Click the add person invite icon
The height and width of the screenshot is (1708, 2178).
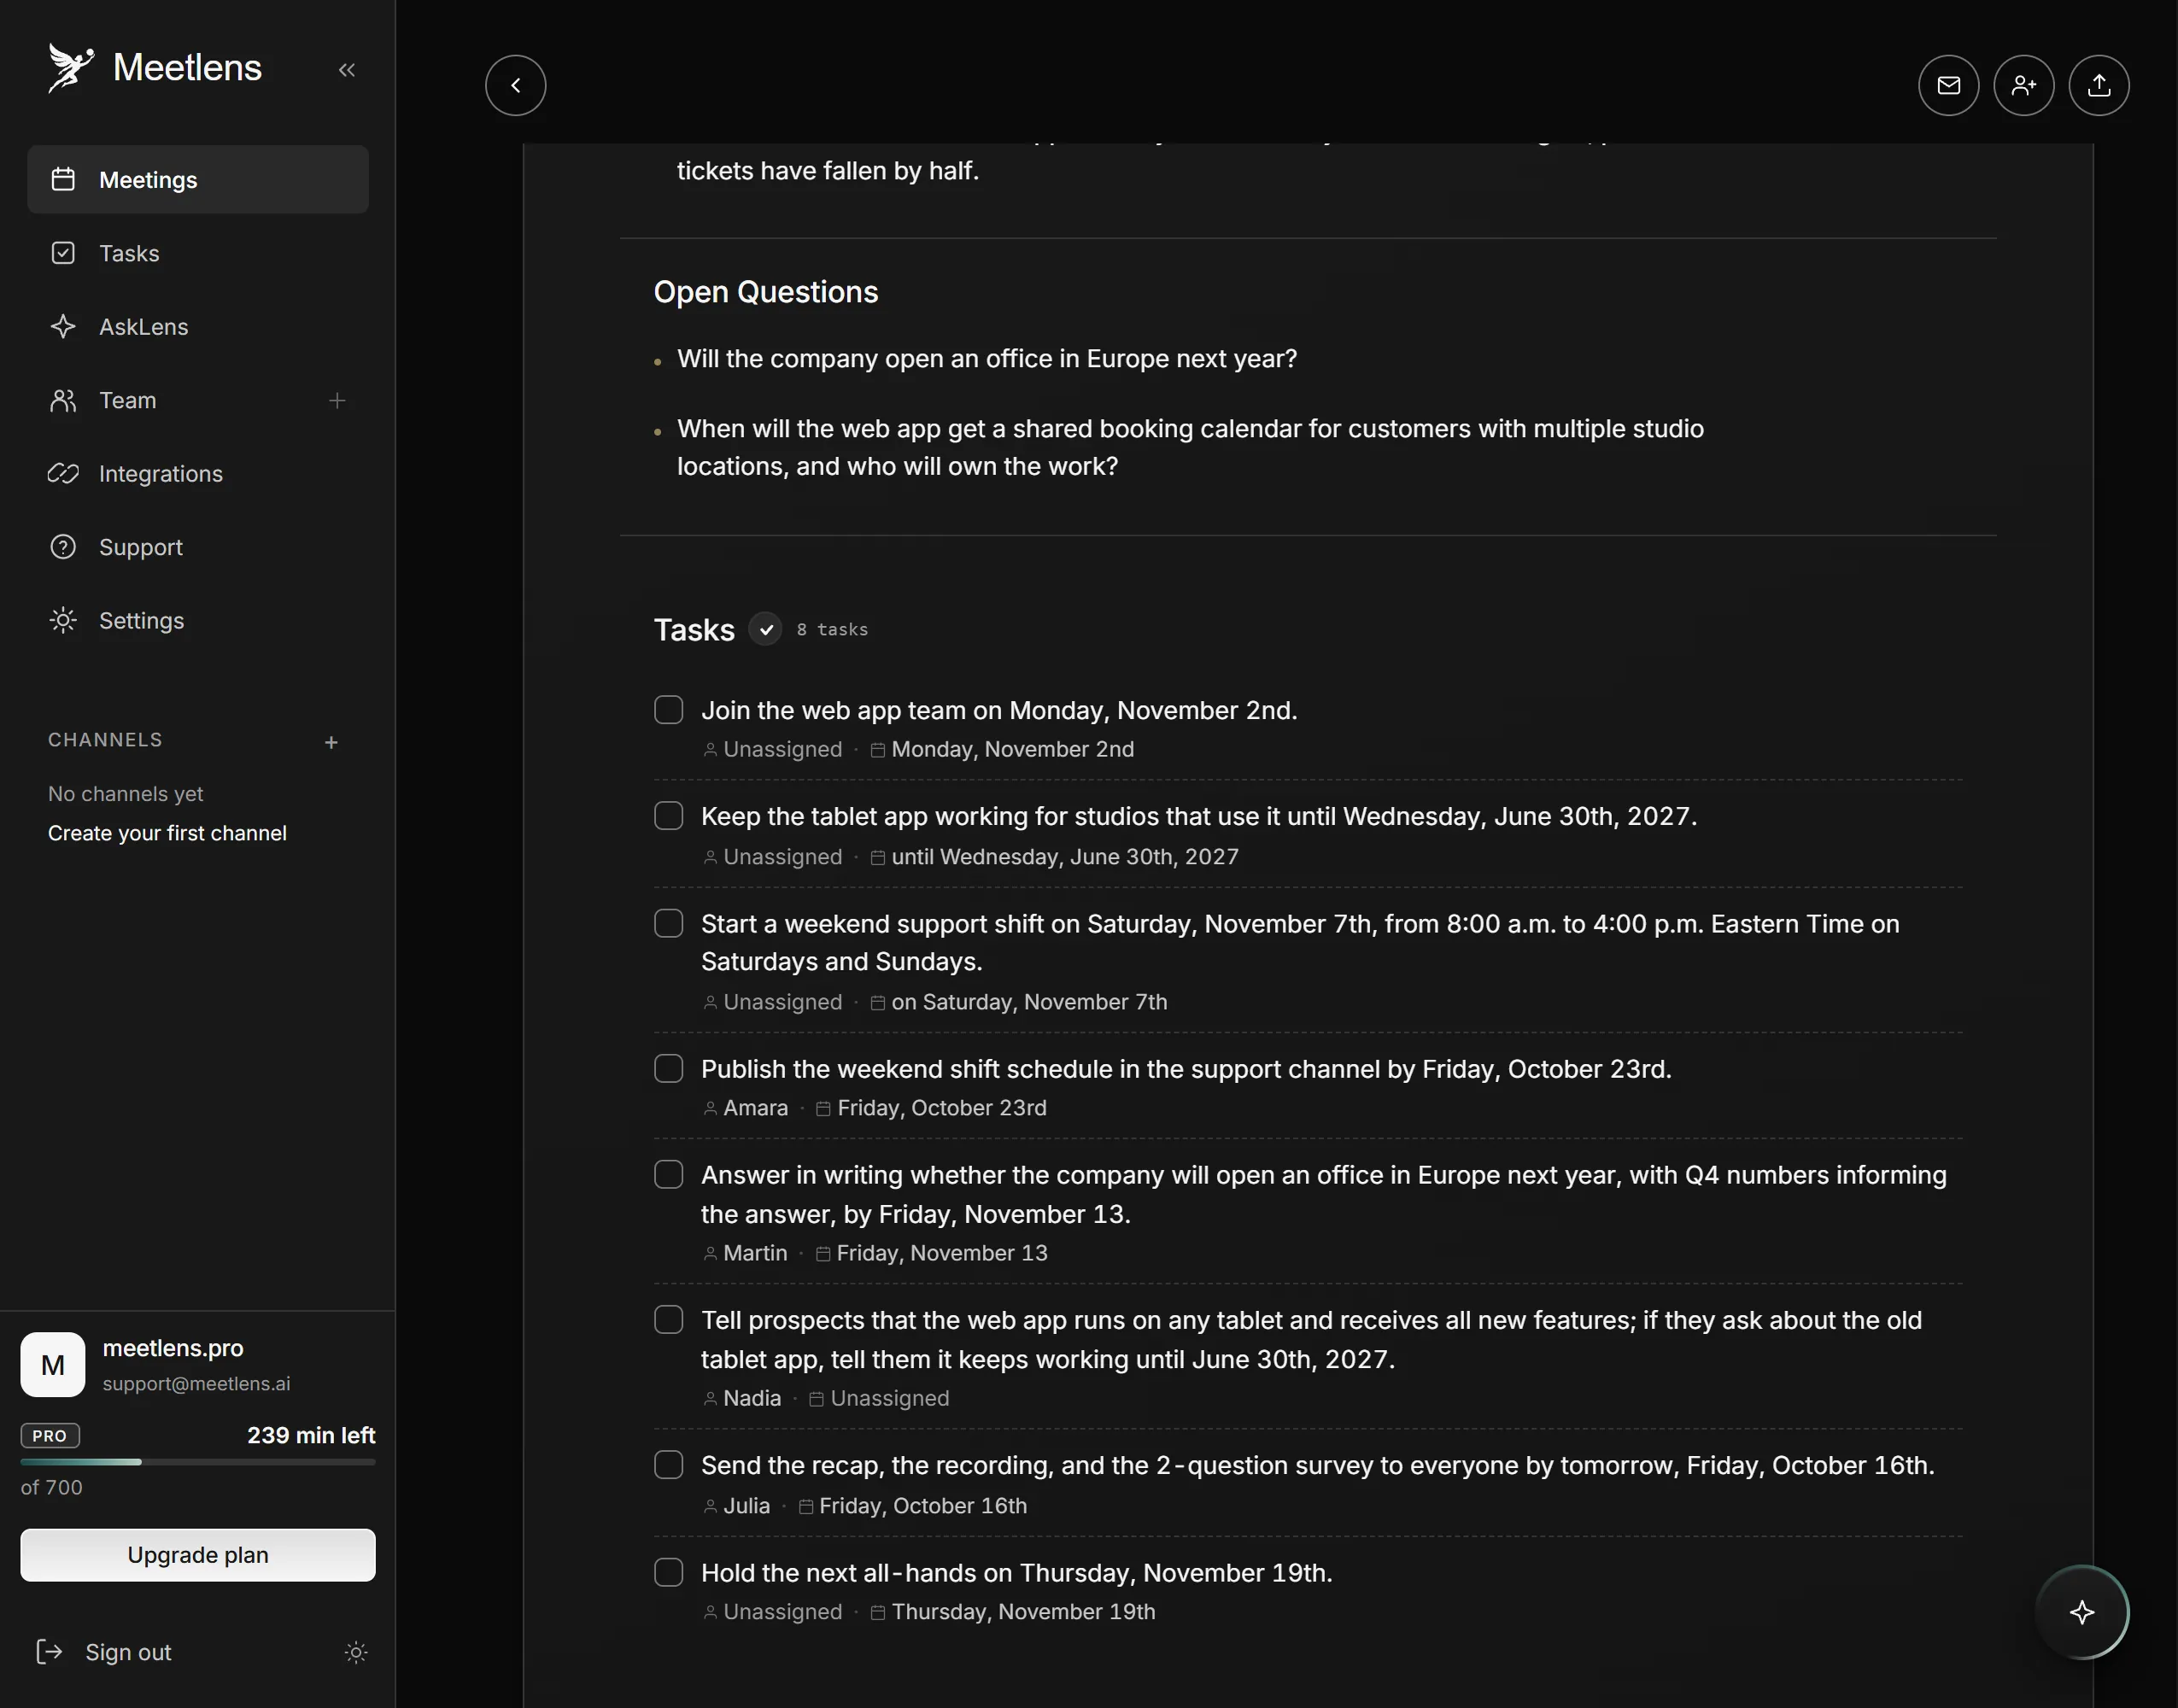(x=2023, y=85)
